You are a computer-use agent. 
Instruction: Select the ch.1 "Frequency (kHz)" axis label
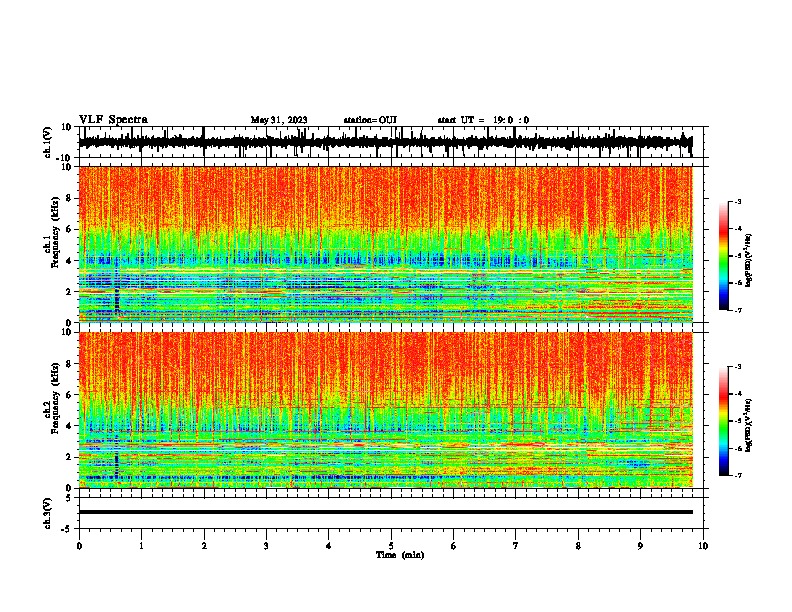[x=56, y=233]
